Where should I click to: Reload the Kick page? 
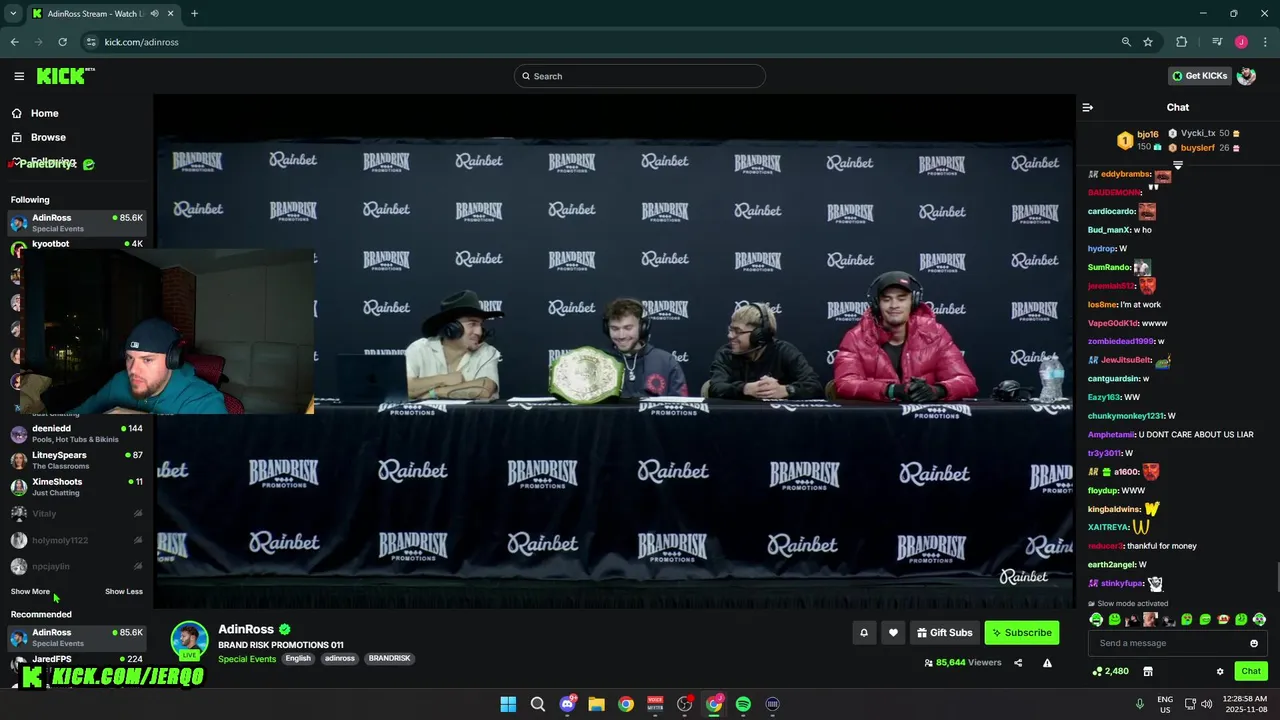(x=62, y=42)
